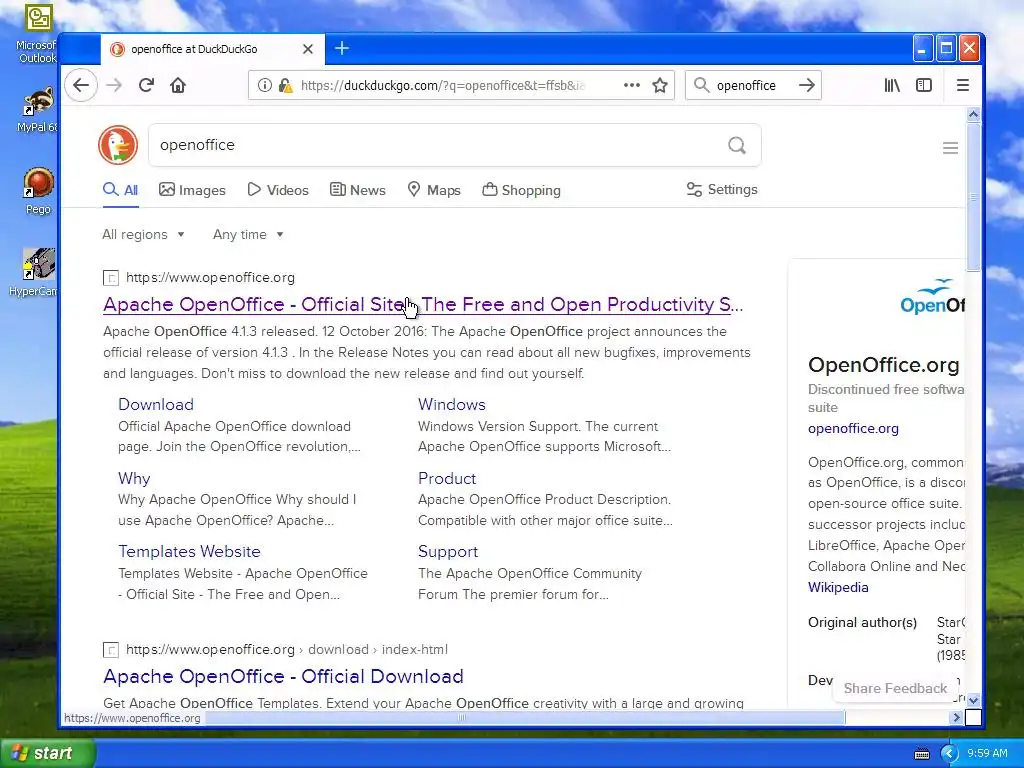The image size is (1024, 768).
Task: Open DuckDuckGo side menu icon
Action: tap(950, 148)
